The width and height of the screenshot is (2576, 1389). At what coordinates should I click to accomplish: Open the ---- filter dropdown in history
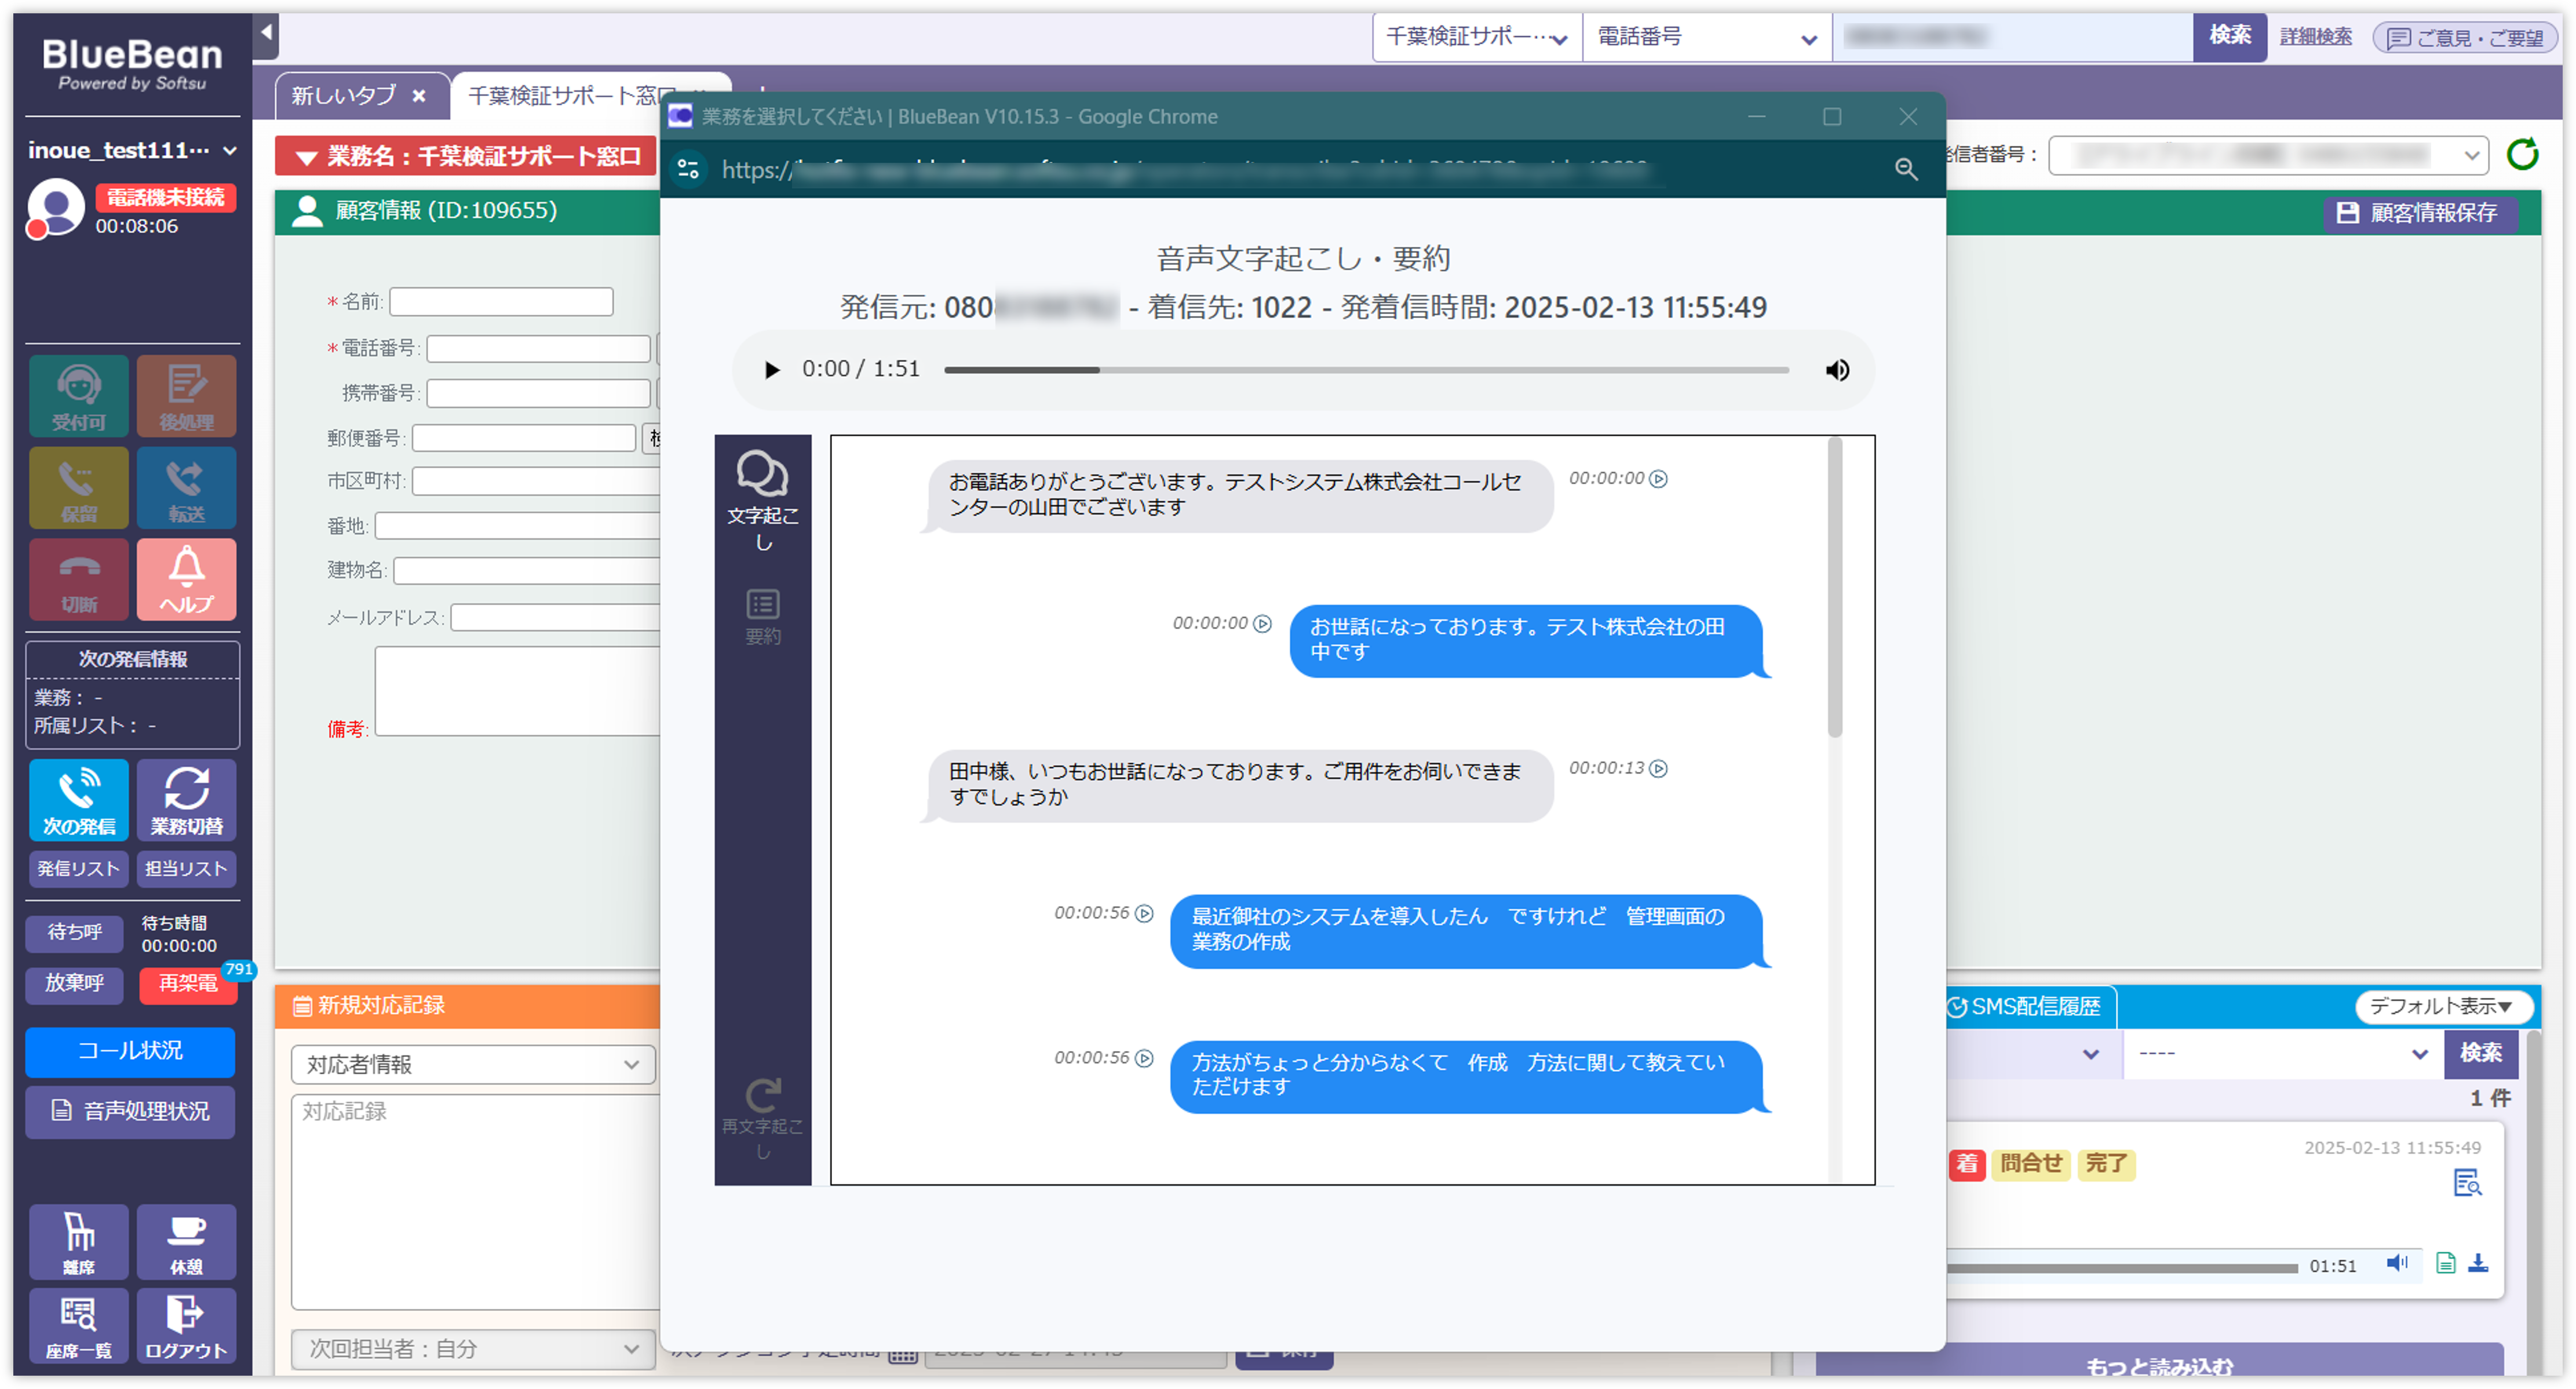[2282, 1054]
